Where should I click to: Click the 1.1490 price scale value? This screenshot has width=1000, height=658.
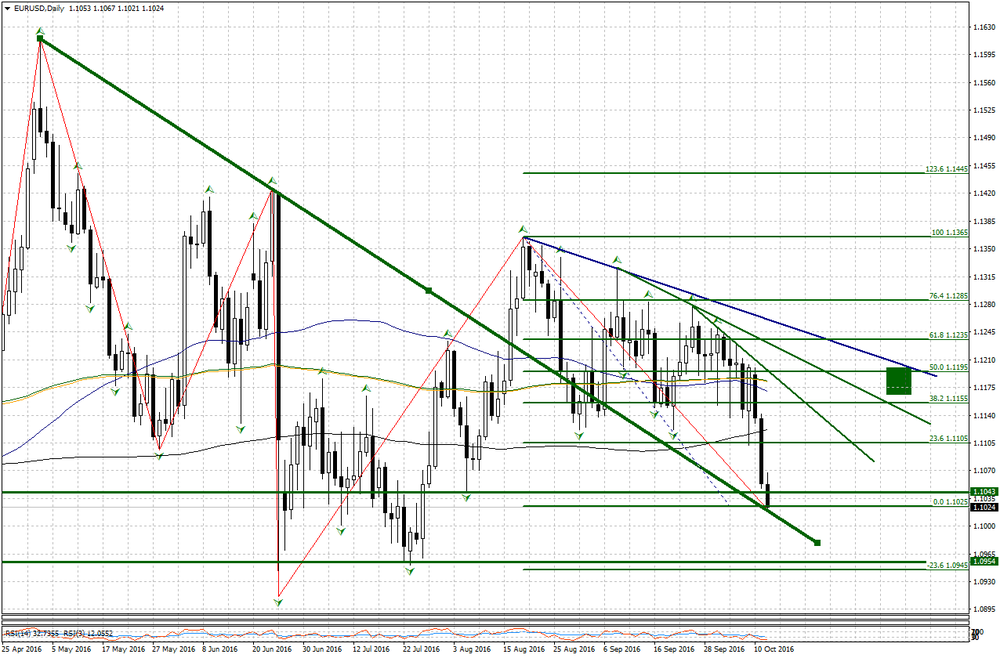pos(985,138)
